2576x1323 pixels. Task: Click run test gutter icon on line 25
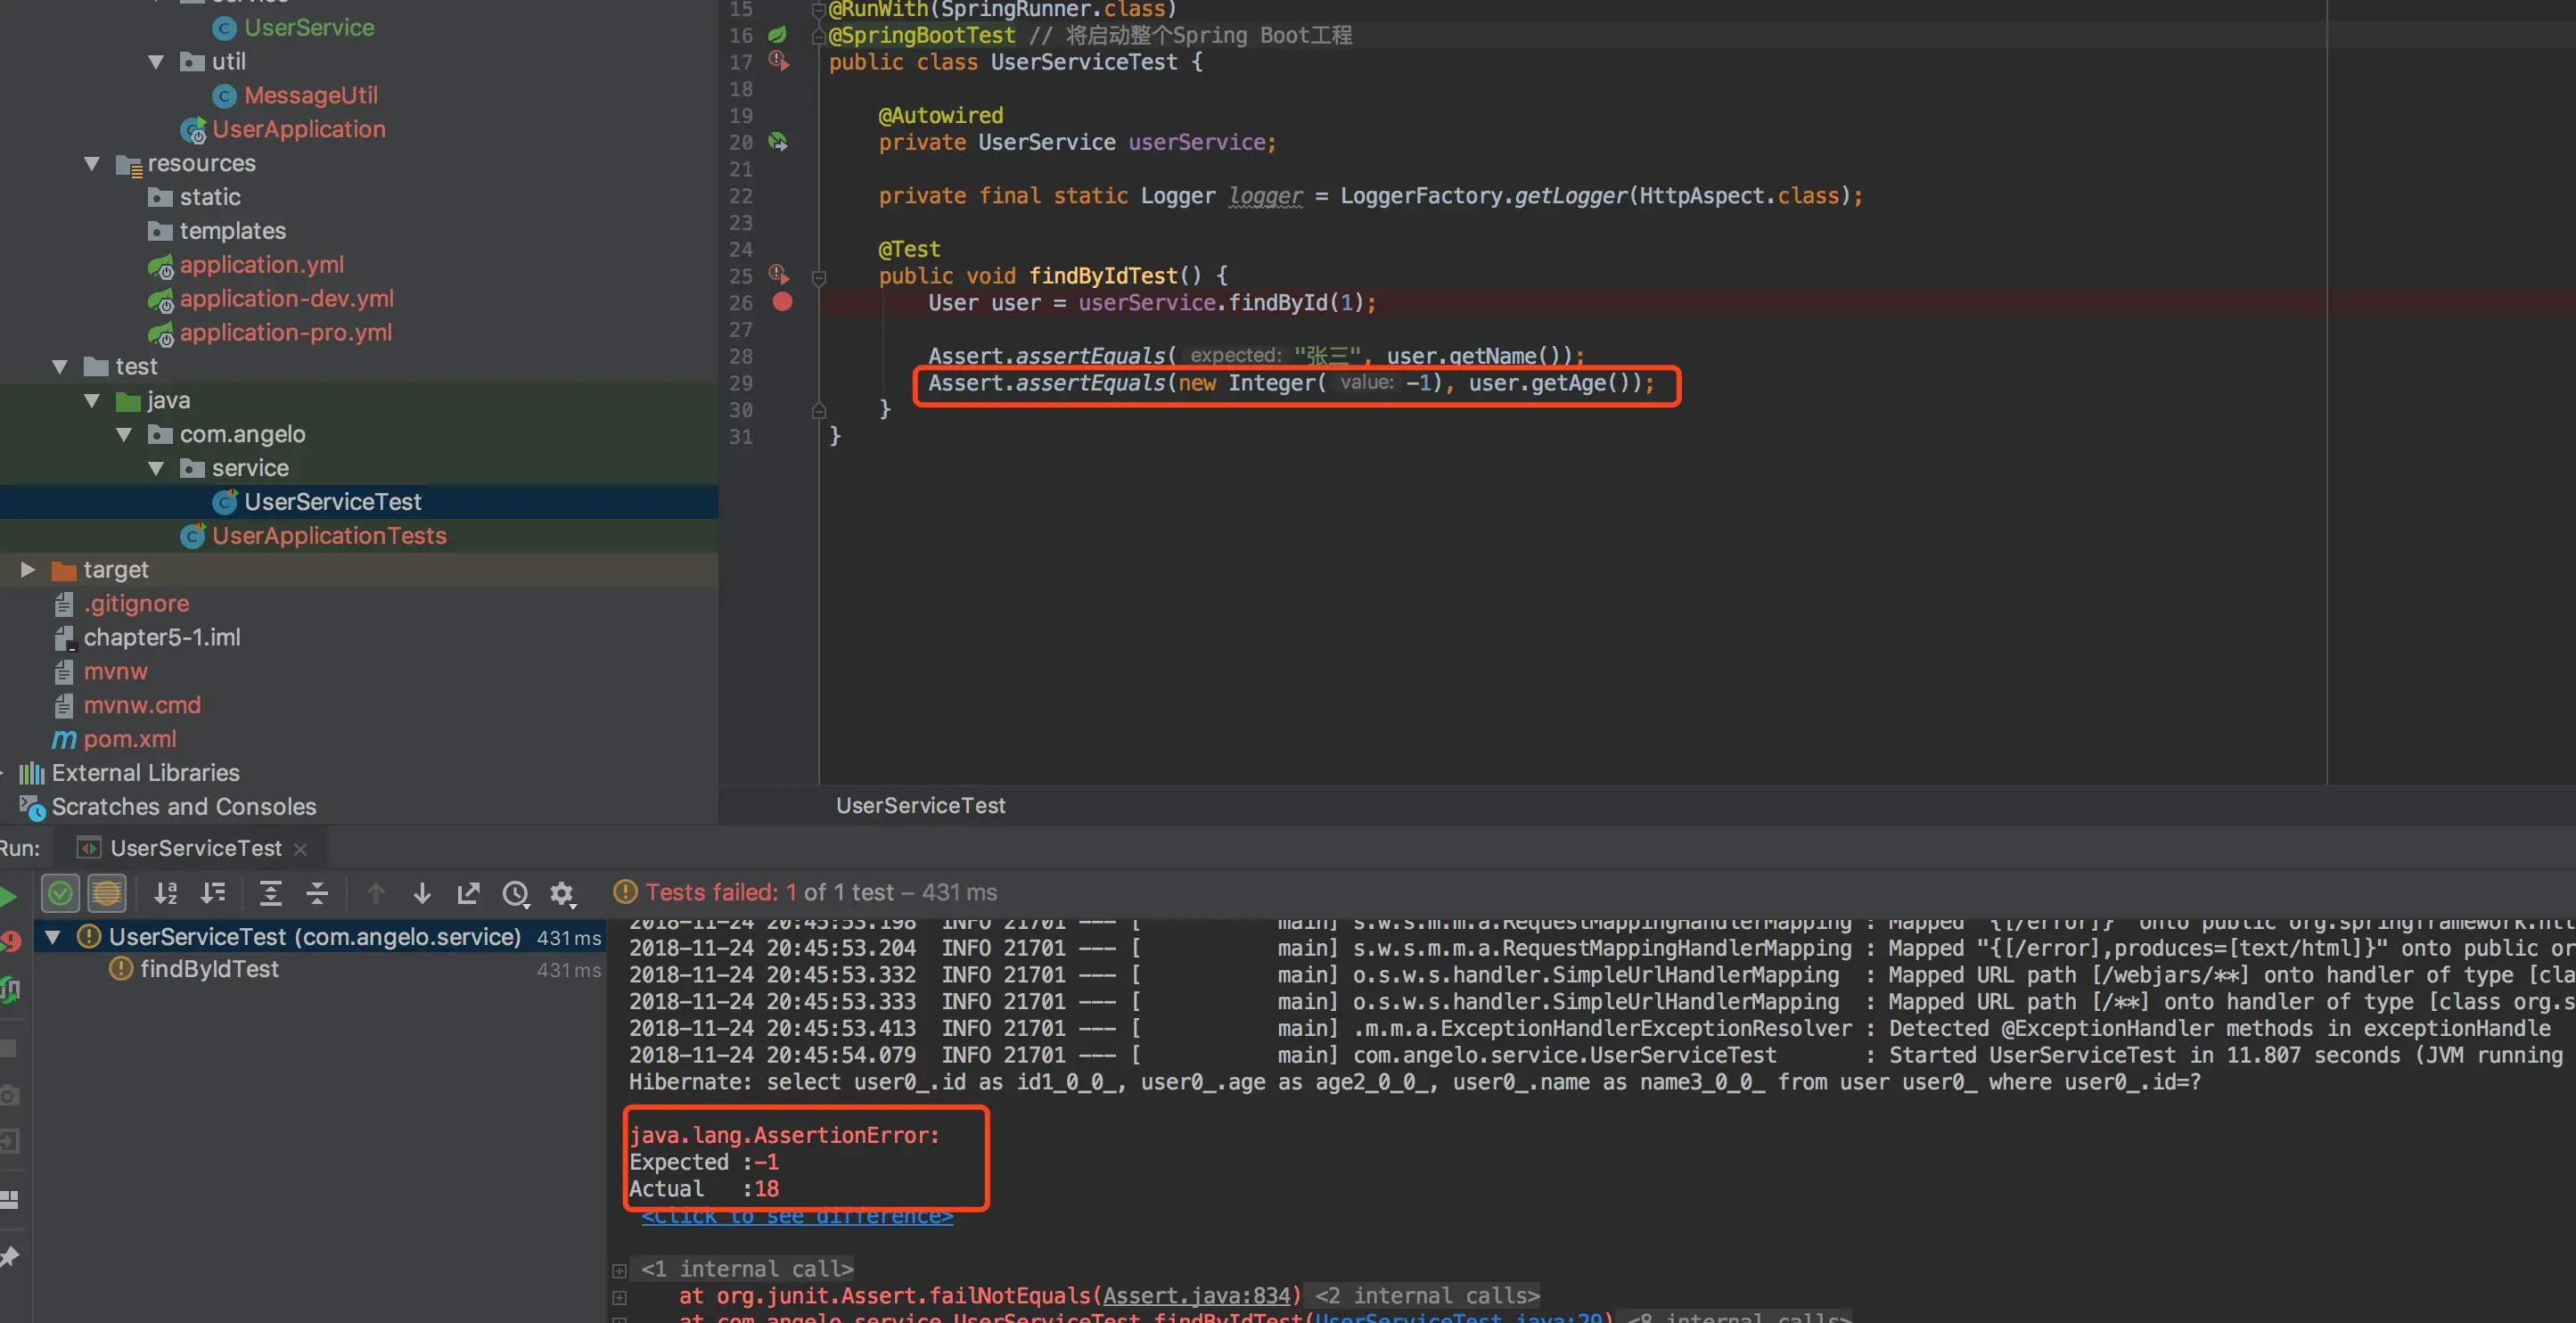point(778,275)
